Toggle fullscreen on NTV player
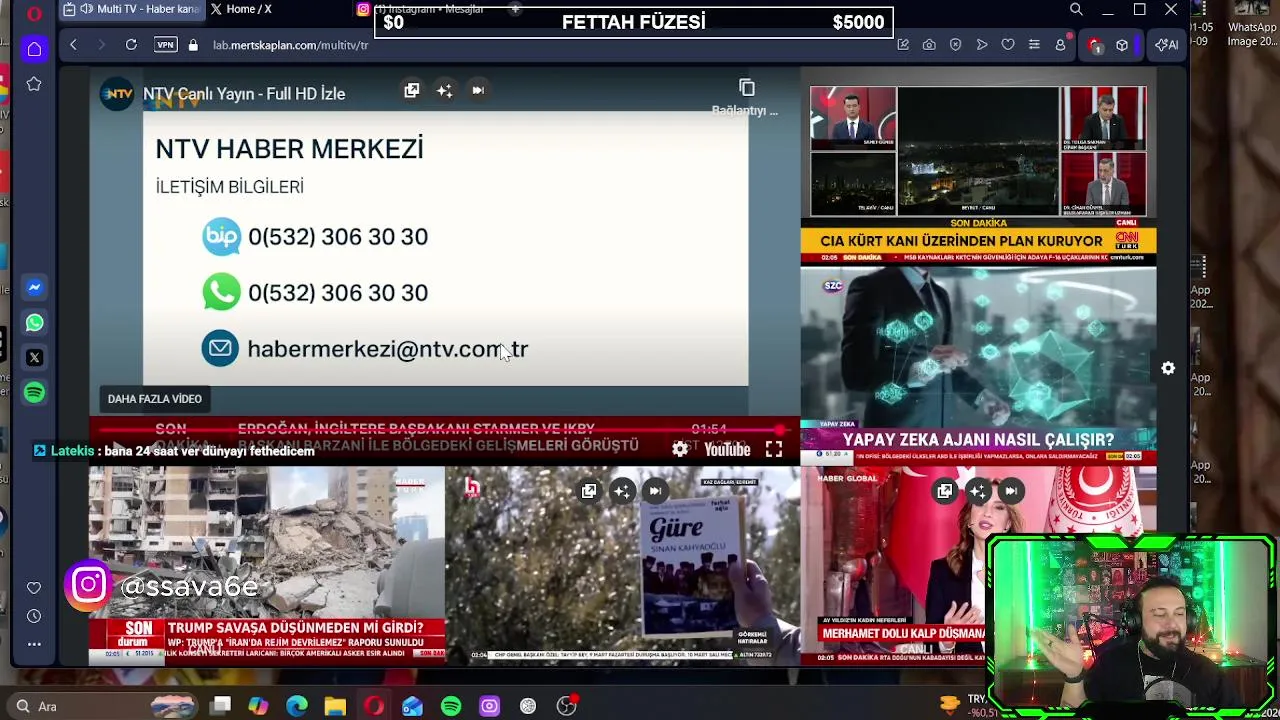The width and height of the screenshot is (1280, 720). click(x=774, y=450)
